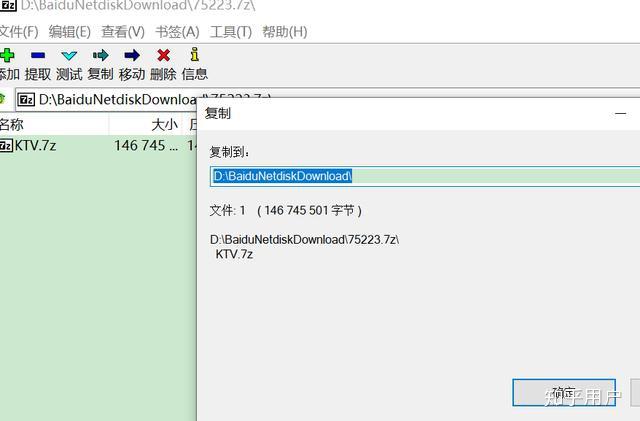This screenshot has width=640, height=421.
Task: Sort by the 大小 column header
Action: [x=147, y=124]
